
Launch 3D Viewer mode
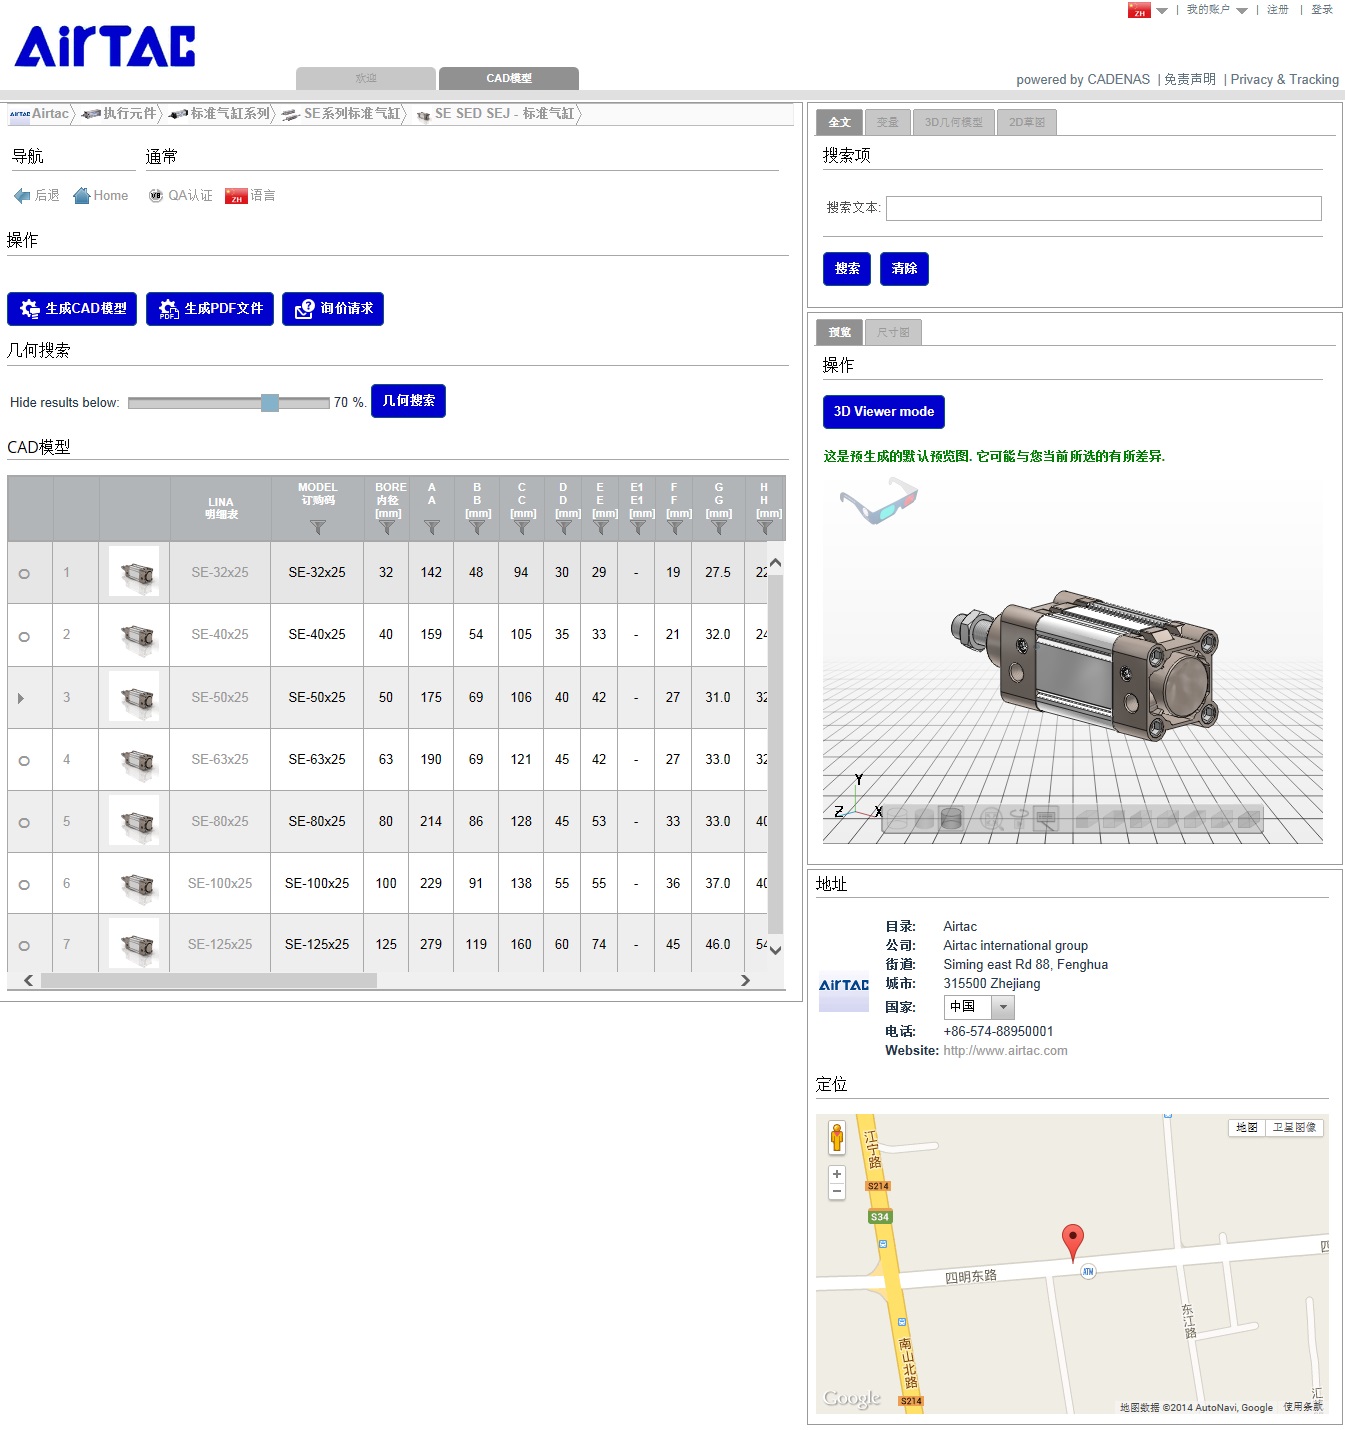884,412
